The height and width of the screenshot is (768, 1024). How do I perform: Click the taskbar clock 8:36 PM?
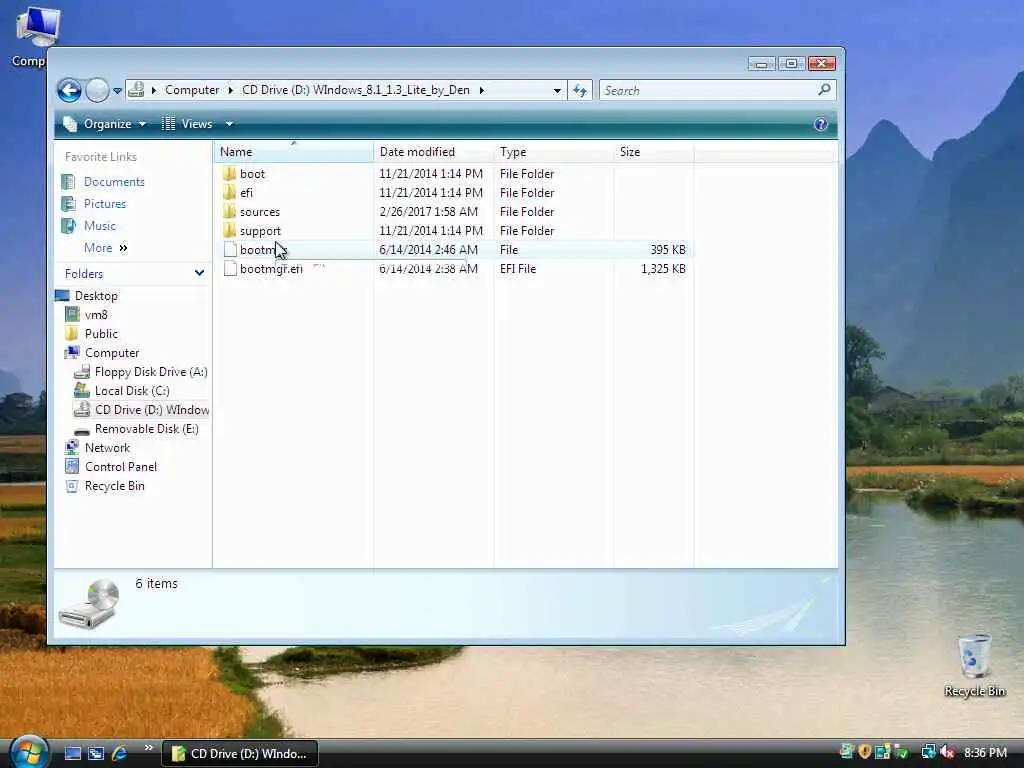(x=985, y=753)
